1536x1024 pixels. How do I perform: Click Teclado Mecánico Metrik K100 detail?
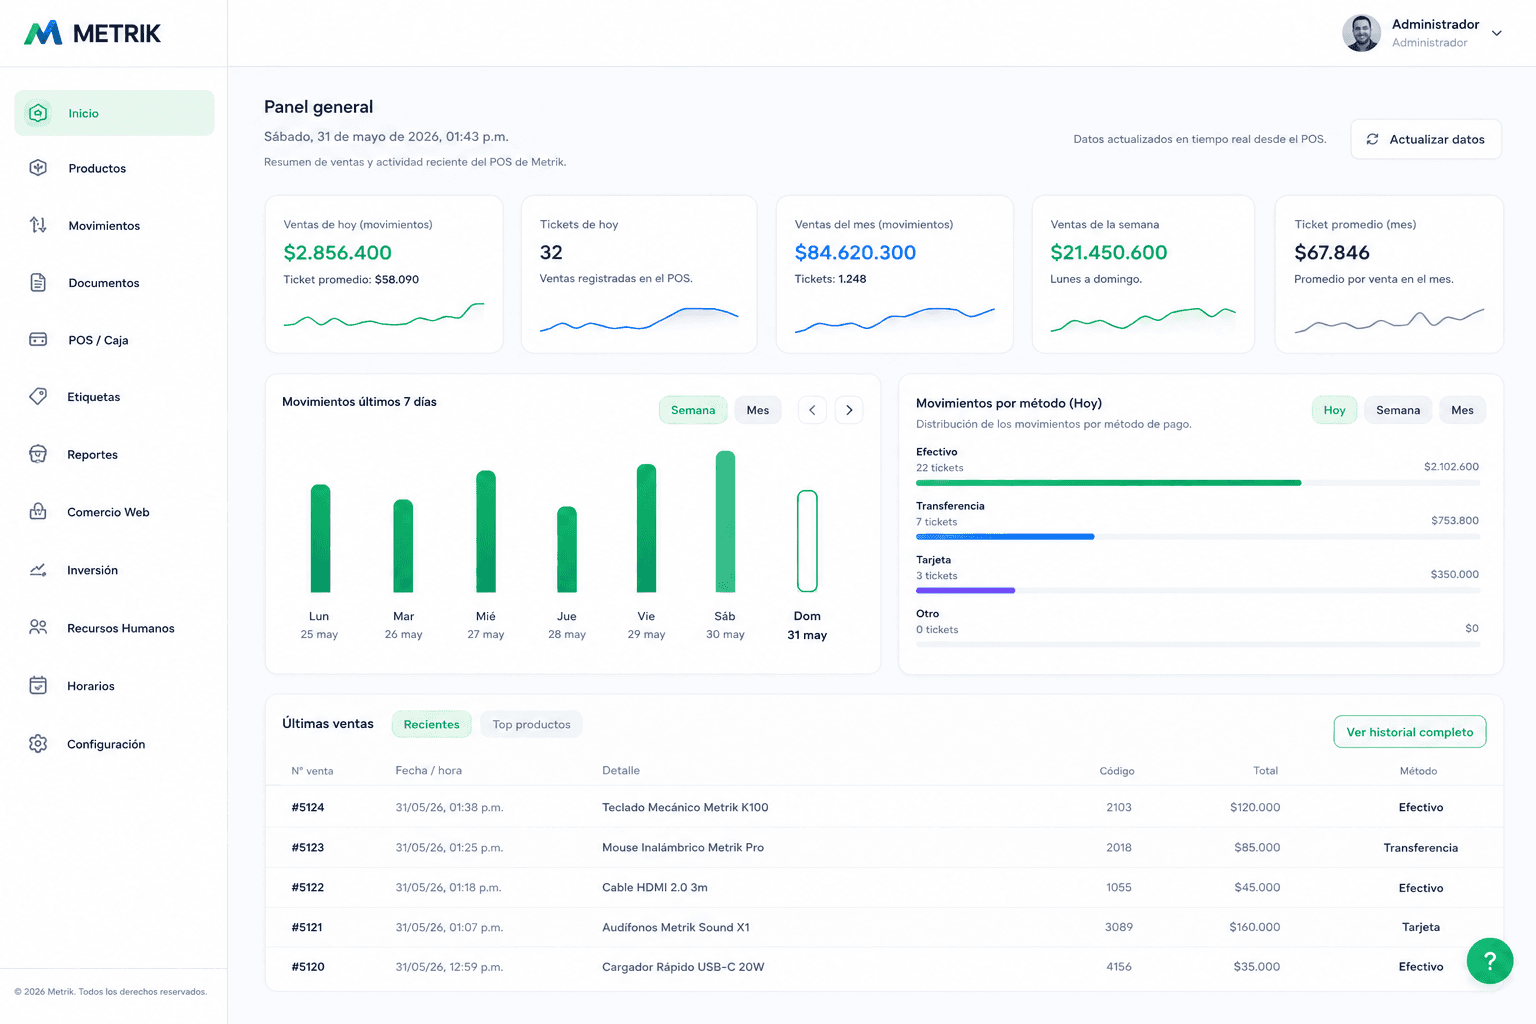click(x=685, y=807)
